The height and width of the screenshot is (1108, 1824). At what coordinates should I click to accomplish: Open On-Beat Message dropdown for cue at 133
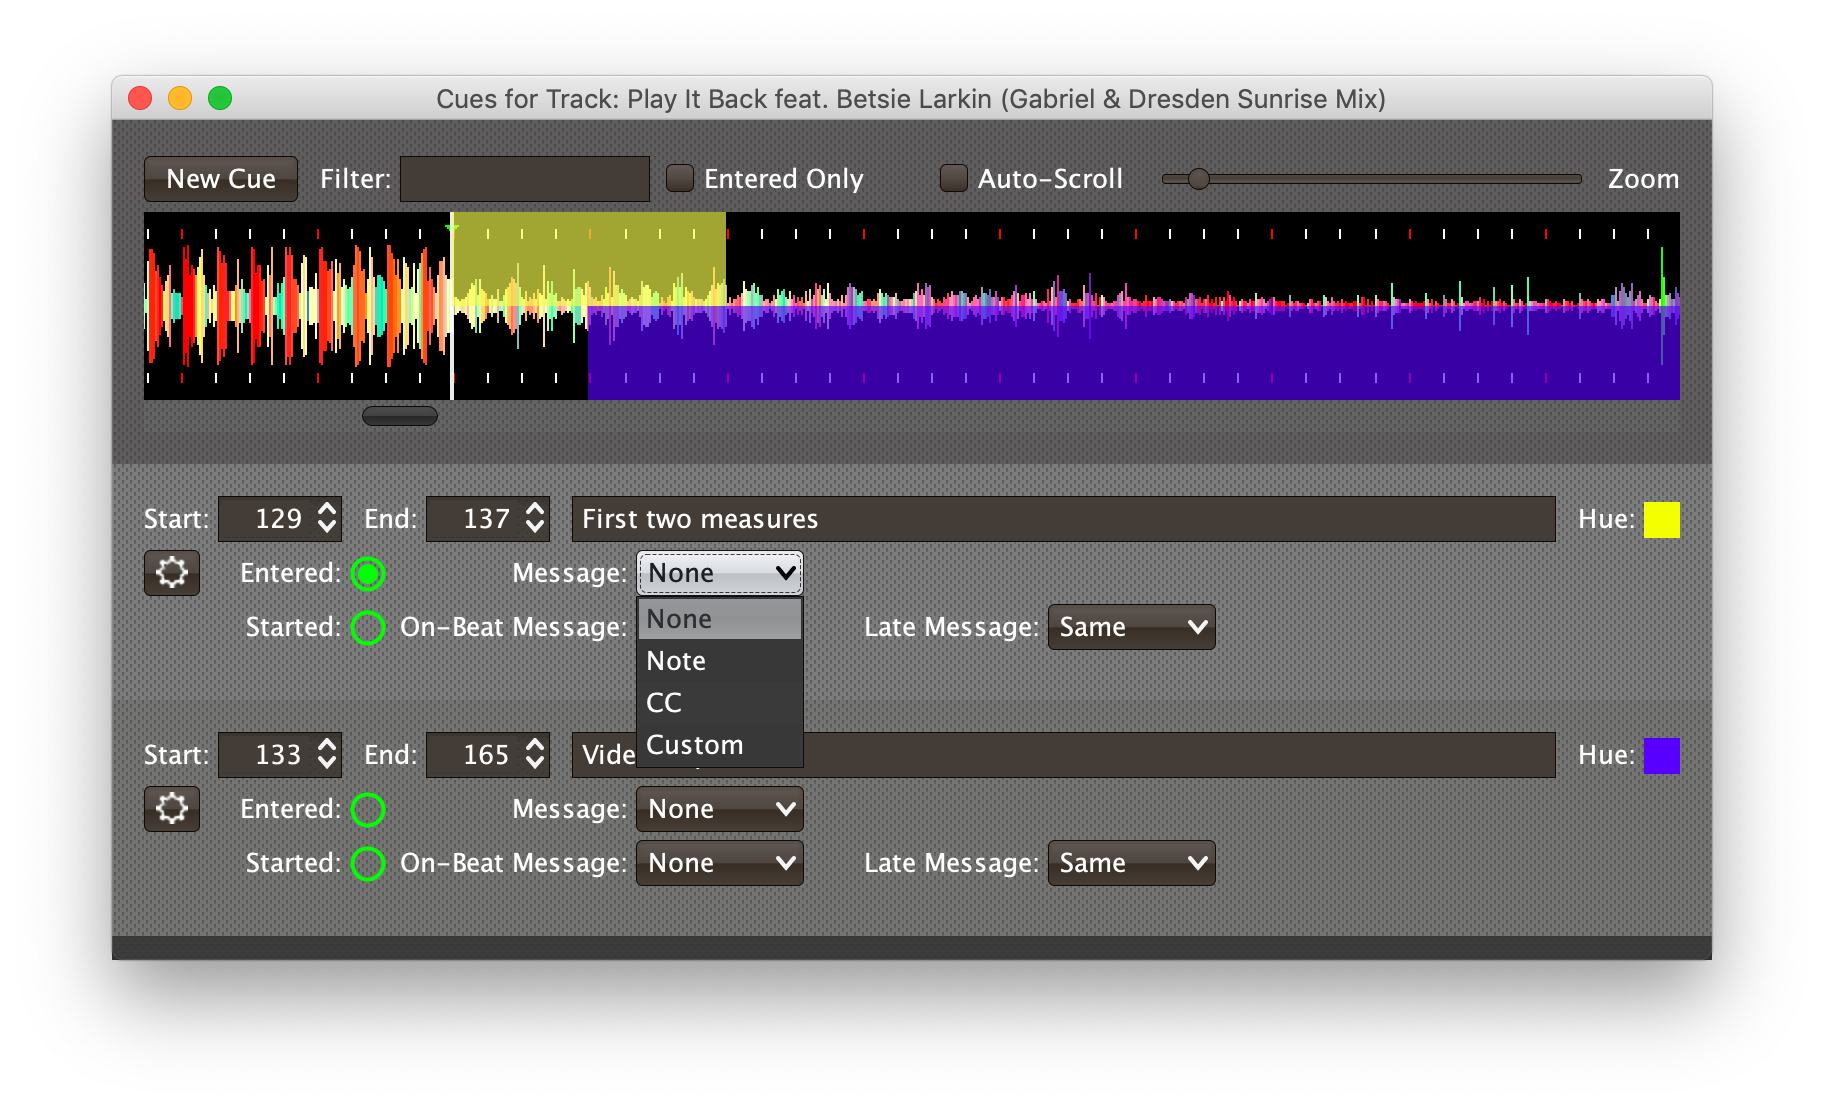tap(720, 863)
